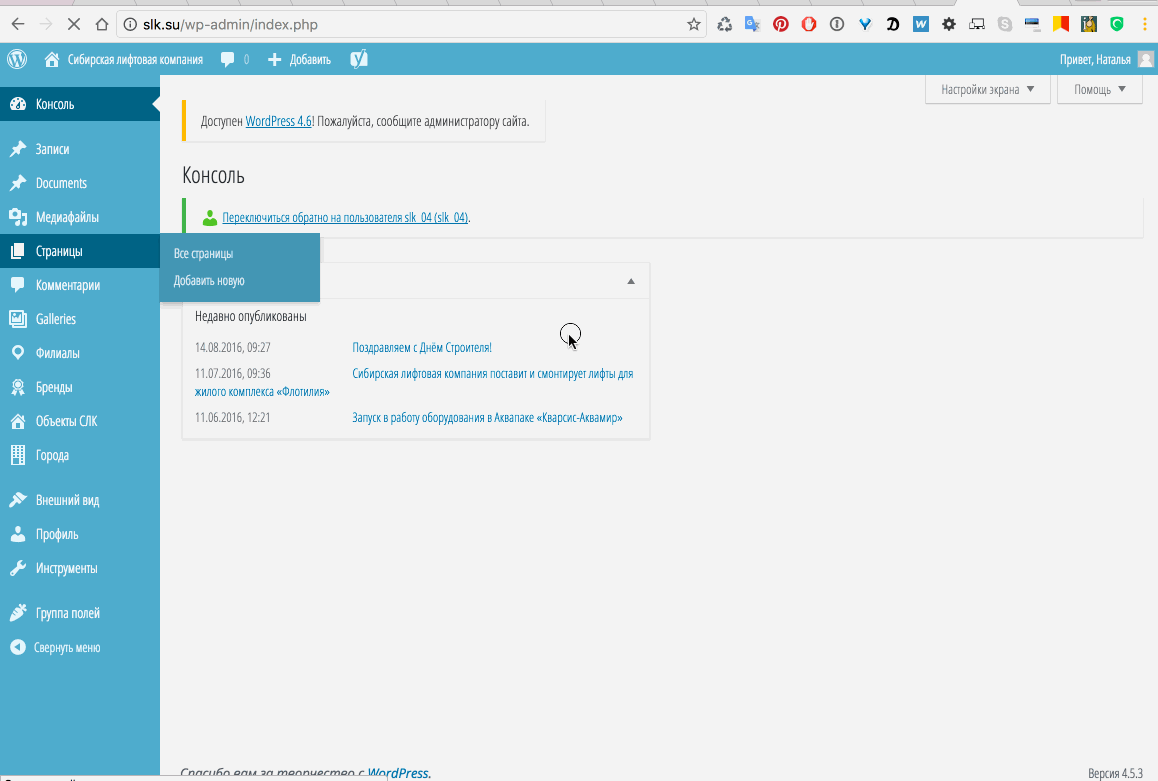
Task: Click the greyed-out Skype extension icon
Action: click(x=1005, y=24)
